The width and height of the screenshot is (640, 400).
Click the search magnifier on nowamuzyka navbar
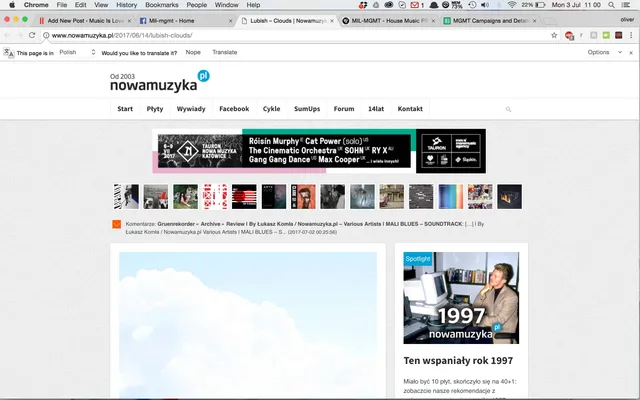point(508,109)
